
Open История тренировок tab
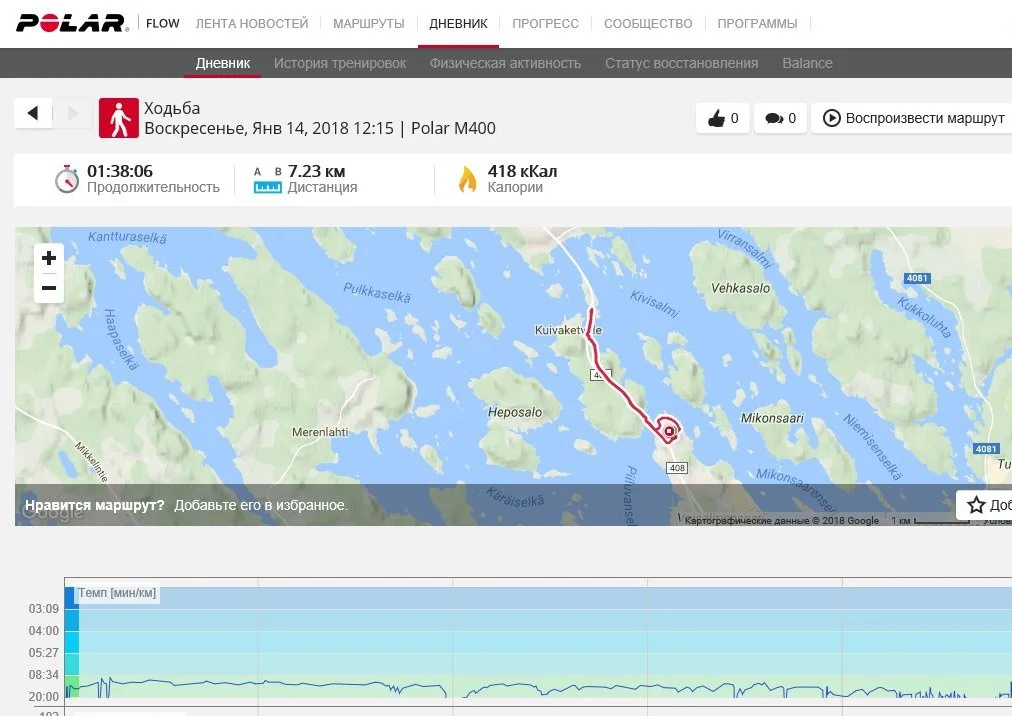(x=339, y=63)
